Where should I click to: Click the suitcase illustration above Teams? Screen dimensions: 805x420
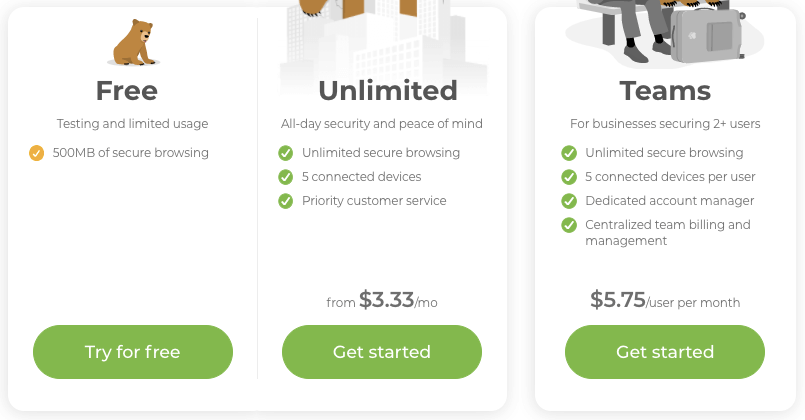[x=707, y=33]
